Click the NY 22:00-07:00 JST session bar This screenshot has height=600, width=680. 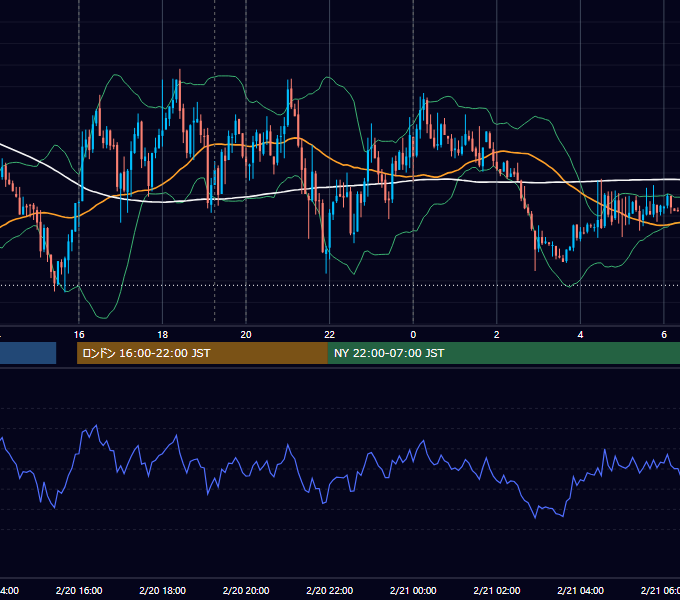tap(503, 353)
